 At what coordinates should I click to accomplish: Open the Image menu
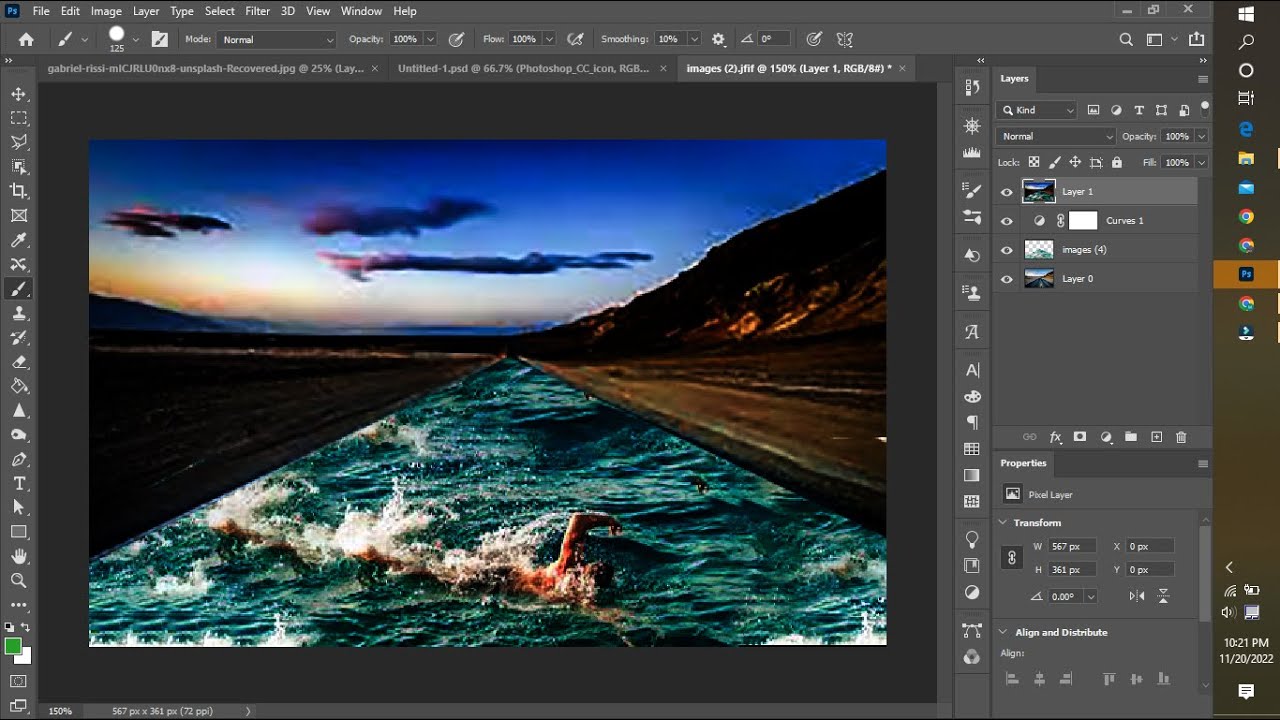(x=106, y=11)
